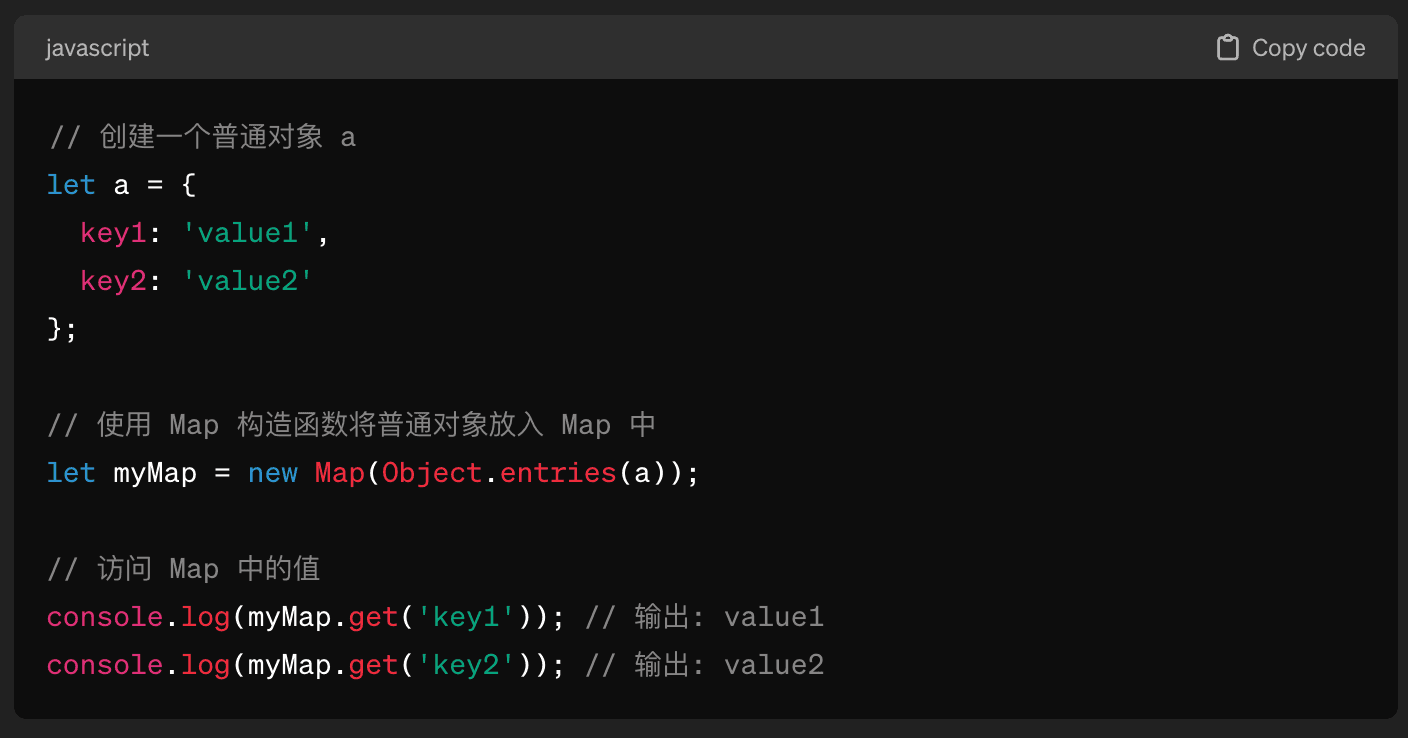The image size is (1408, 738).
Task: Click the clipboard icon beside Copy code
Action: pyautogui.click(x=1227, y=48)
